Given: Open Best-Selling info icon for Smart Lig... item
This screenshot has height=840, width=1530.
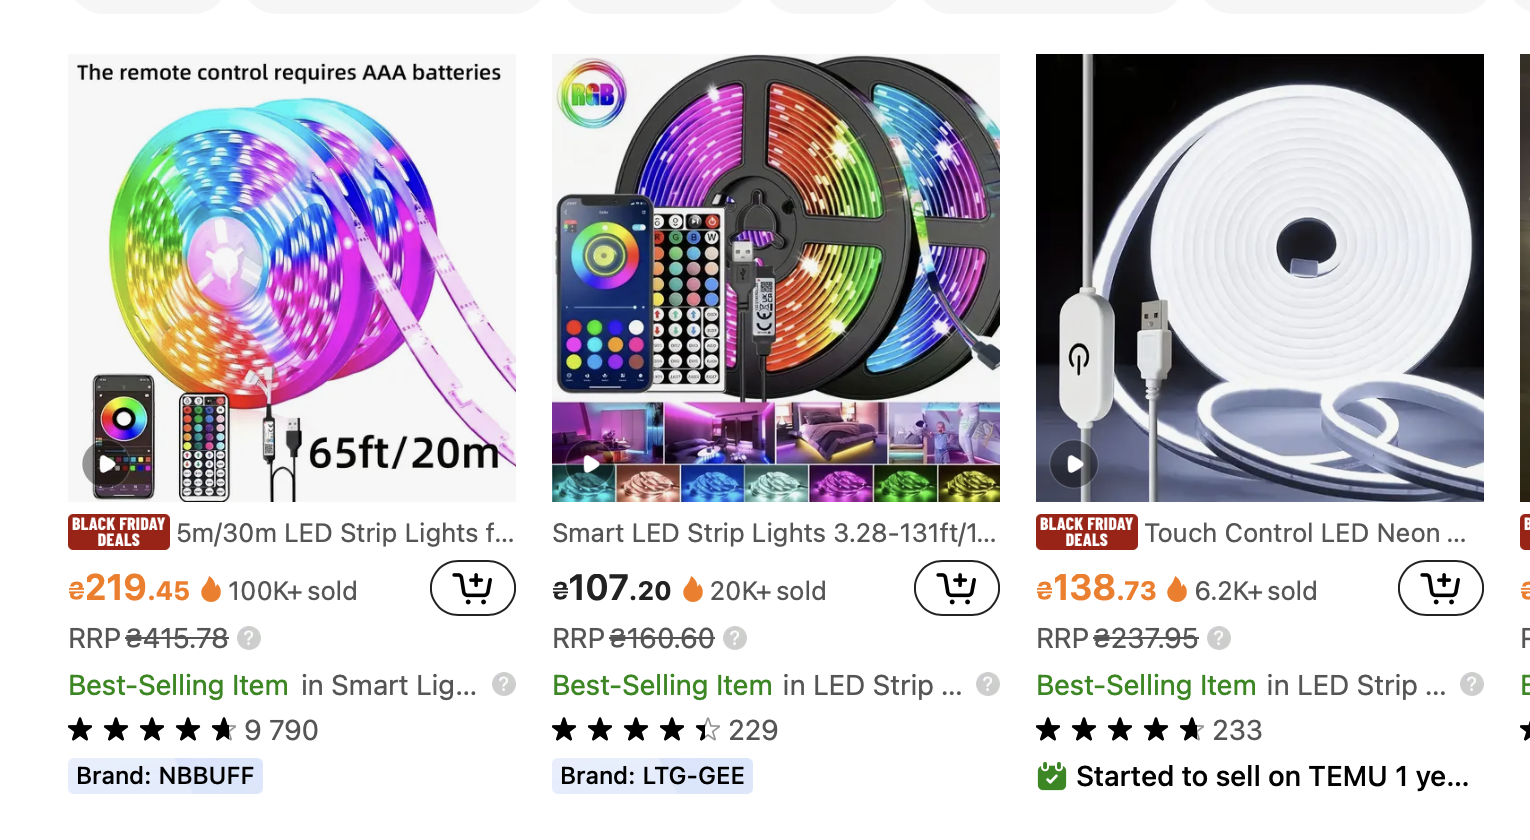Looking at the screenshot, I should click(504, 684).
